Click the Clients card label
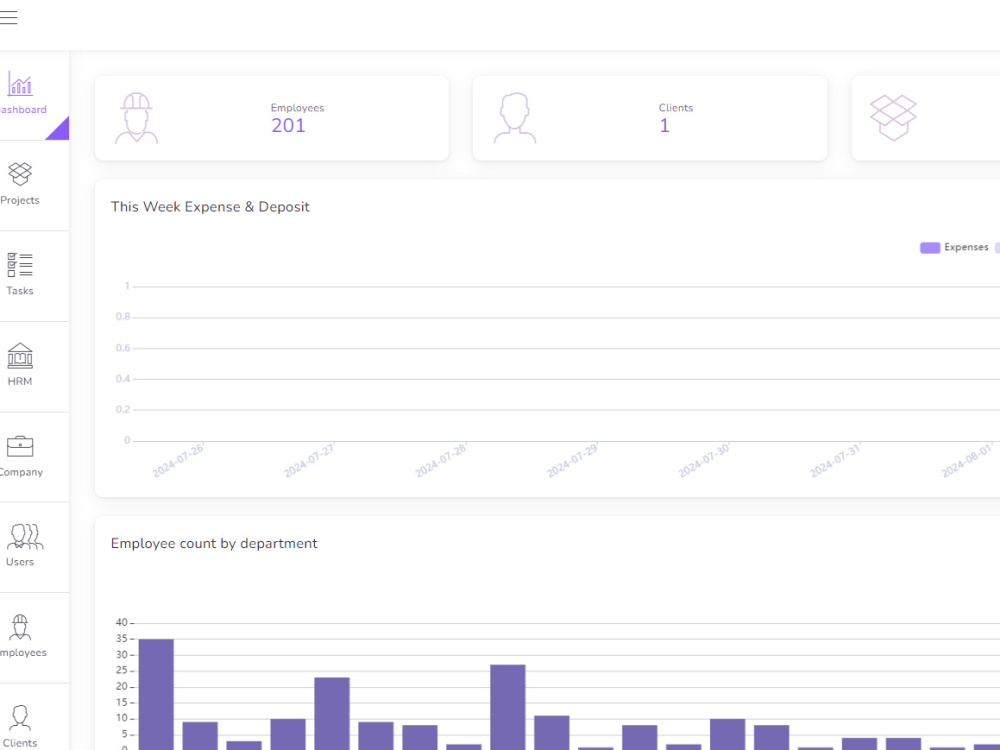The height and width of the screenshot is (750, 1000). pyautogui.click(x=676, y=108)
